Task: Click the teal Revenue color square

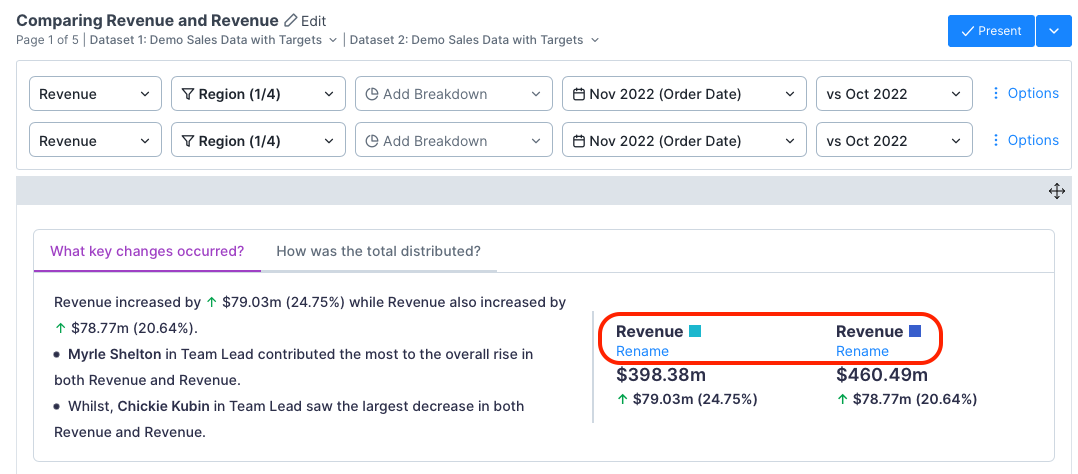Action: click(x=695, y=331)
